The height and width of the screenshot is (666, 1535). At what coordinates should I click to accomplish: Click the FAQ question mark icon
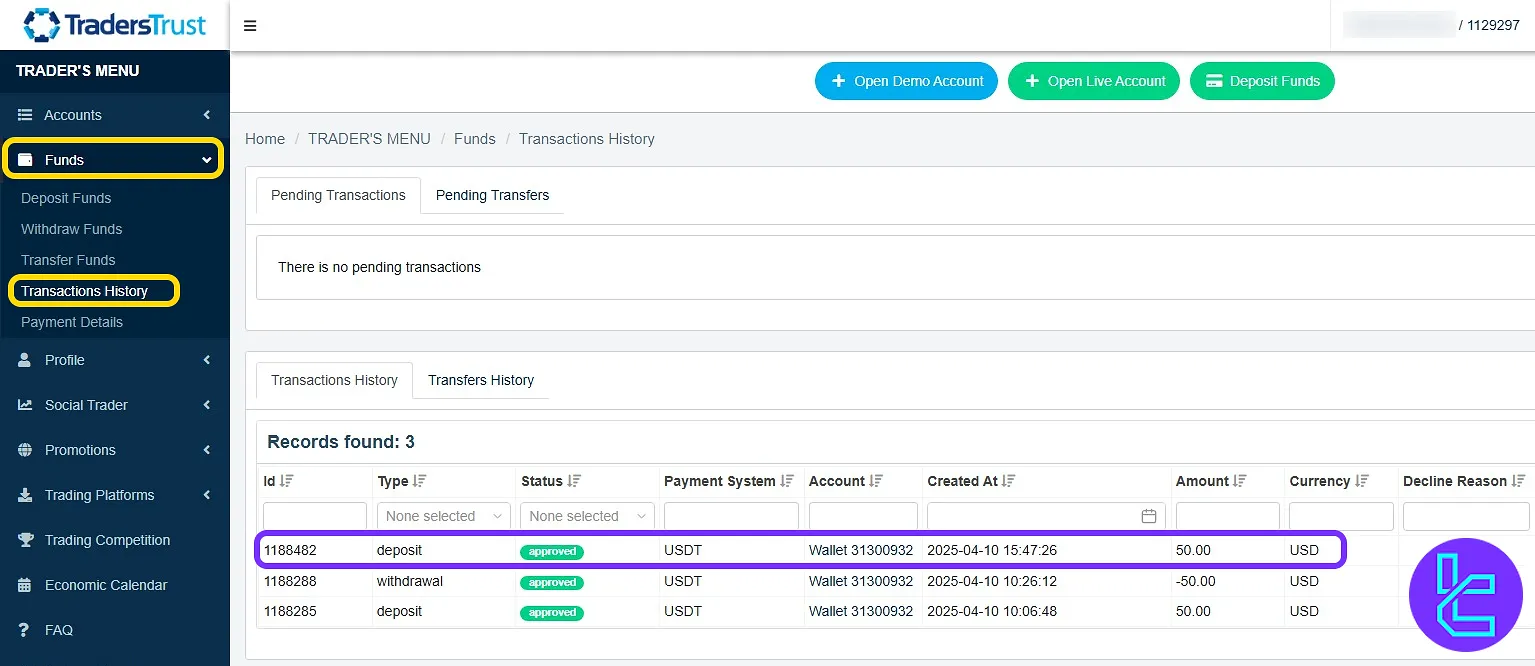pyautogui.click(x=25, y=630)
